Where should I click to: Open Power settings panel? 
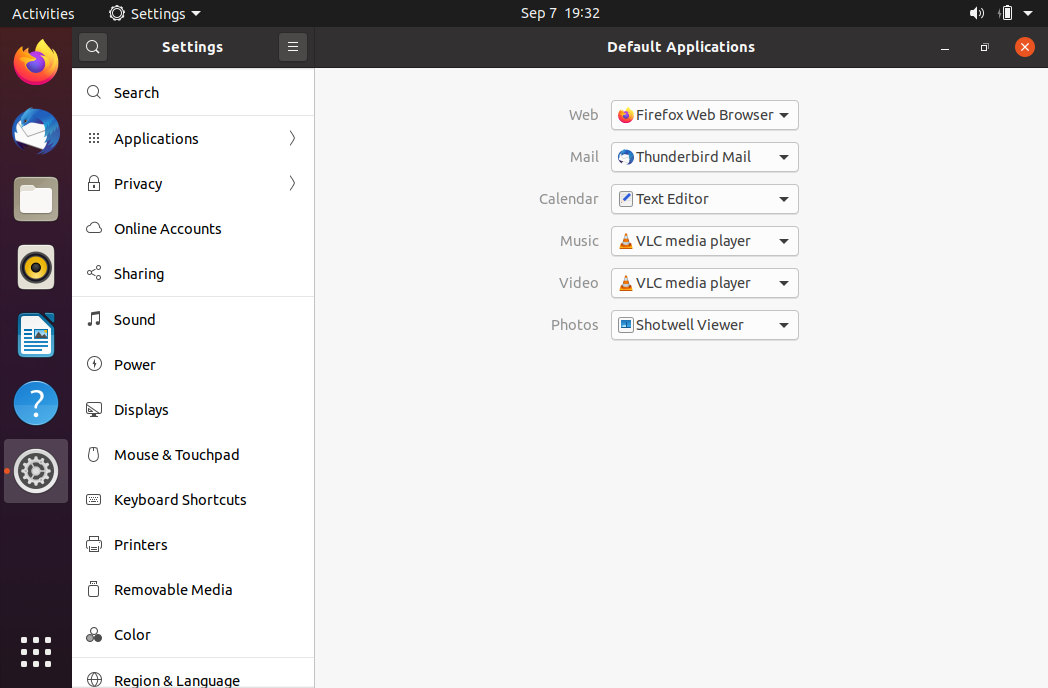[192, 364]
